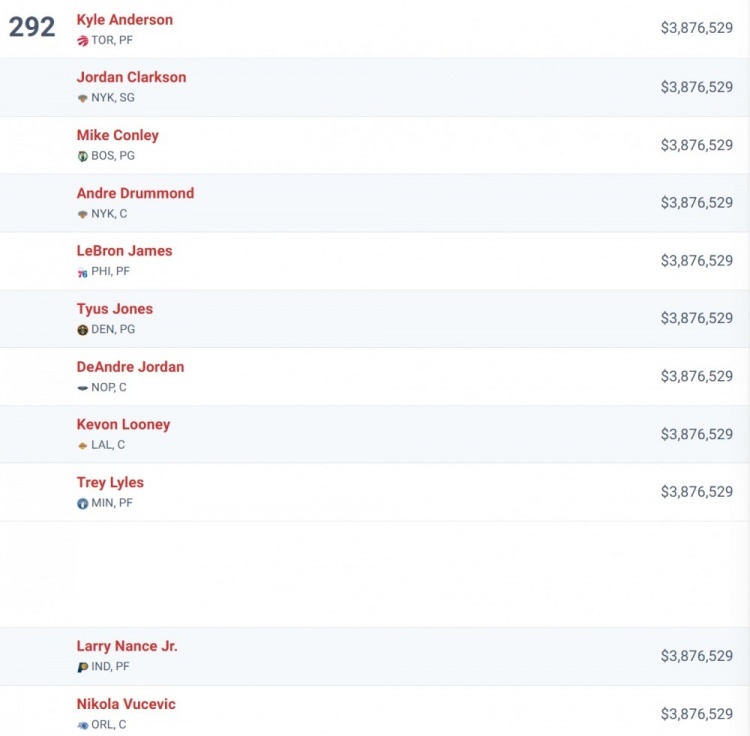750x736 pixels.
Task: Click the Toronto Raptors logo under Kyle Anderson
Action: (83, 41)
